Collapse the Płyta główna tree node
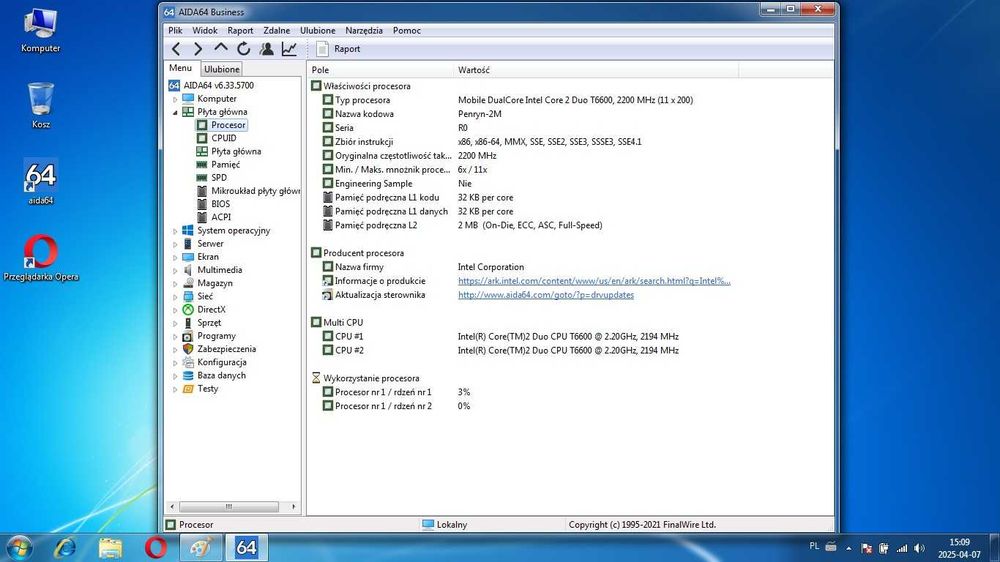 click(175, 112)
